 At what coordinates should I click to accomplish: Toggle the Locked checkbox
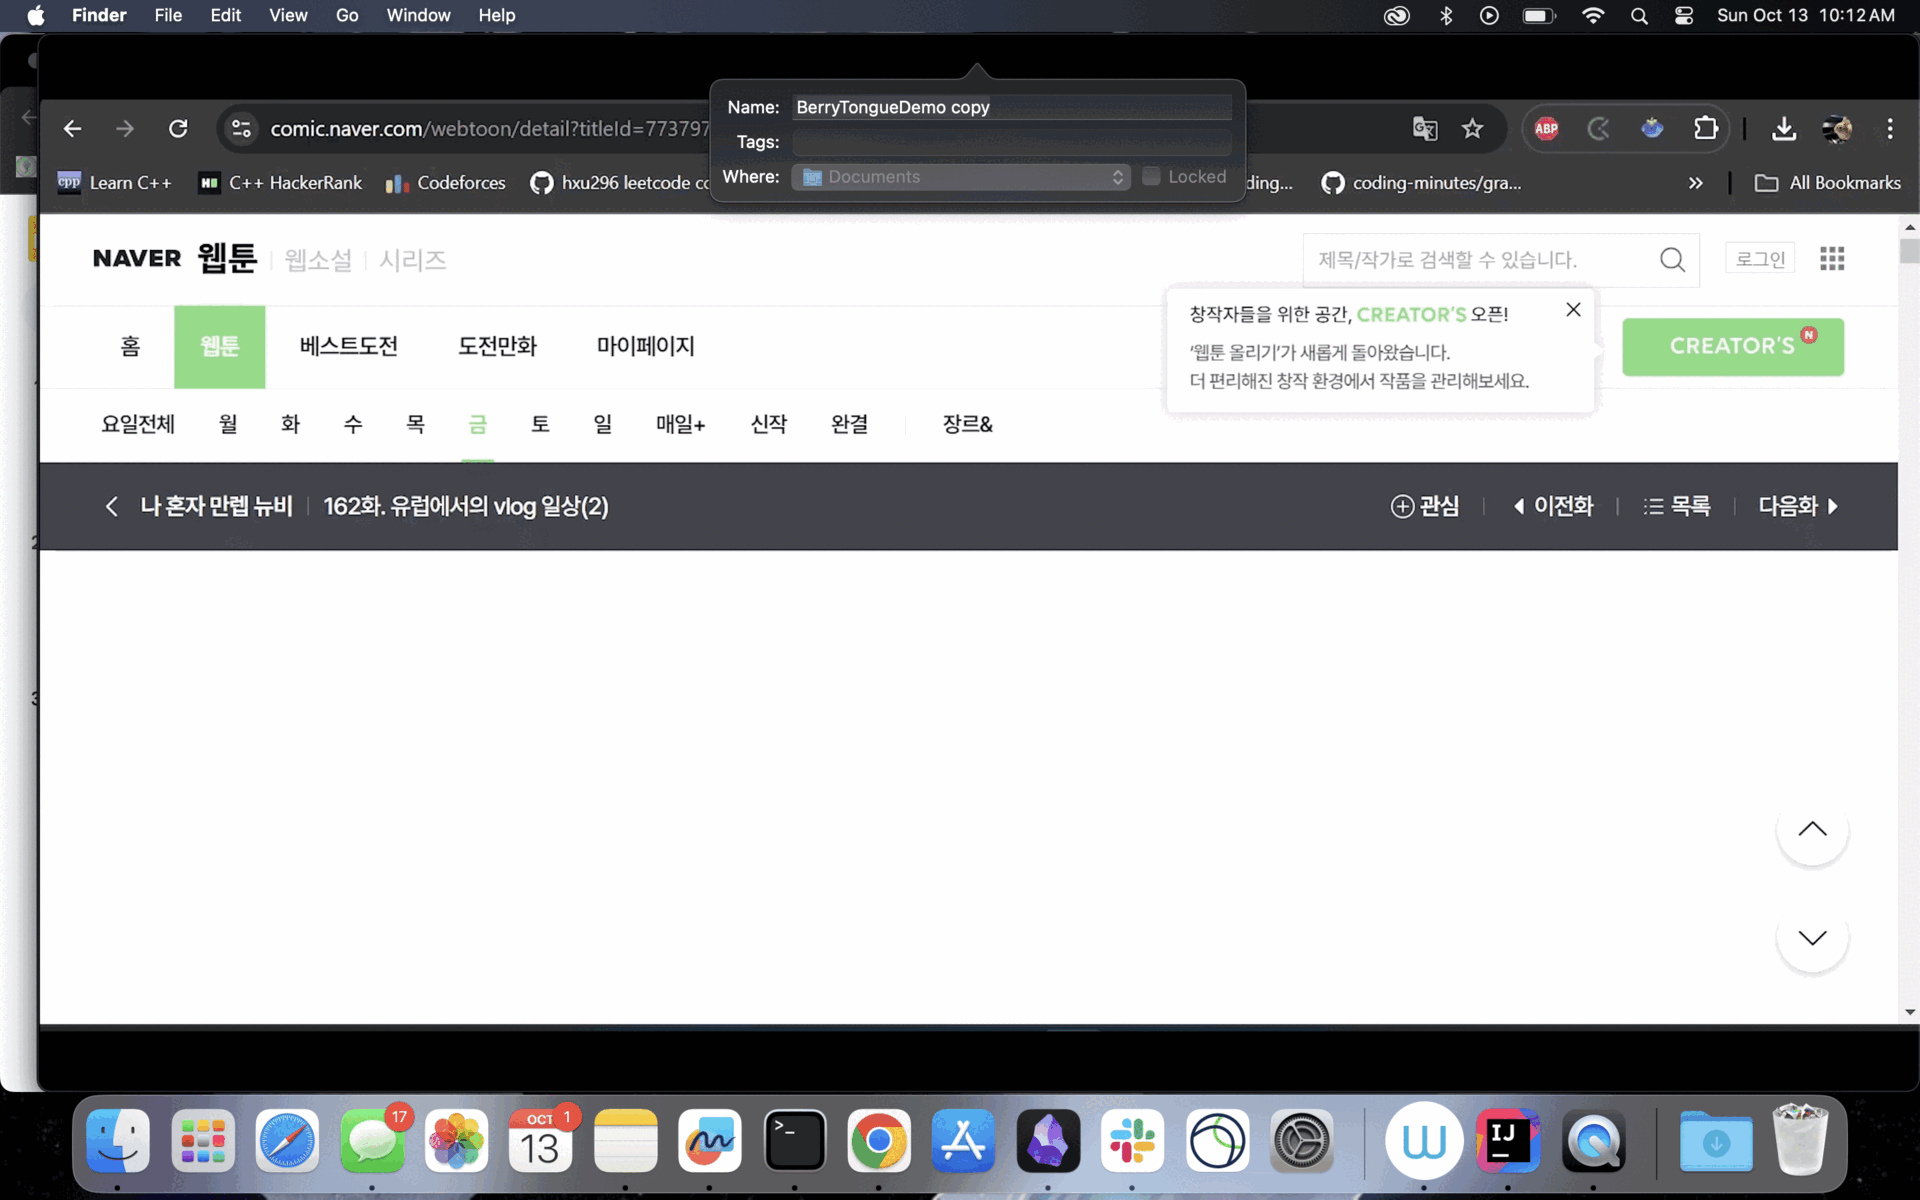click(1151, 177)
